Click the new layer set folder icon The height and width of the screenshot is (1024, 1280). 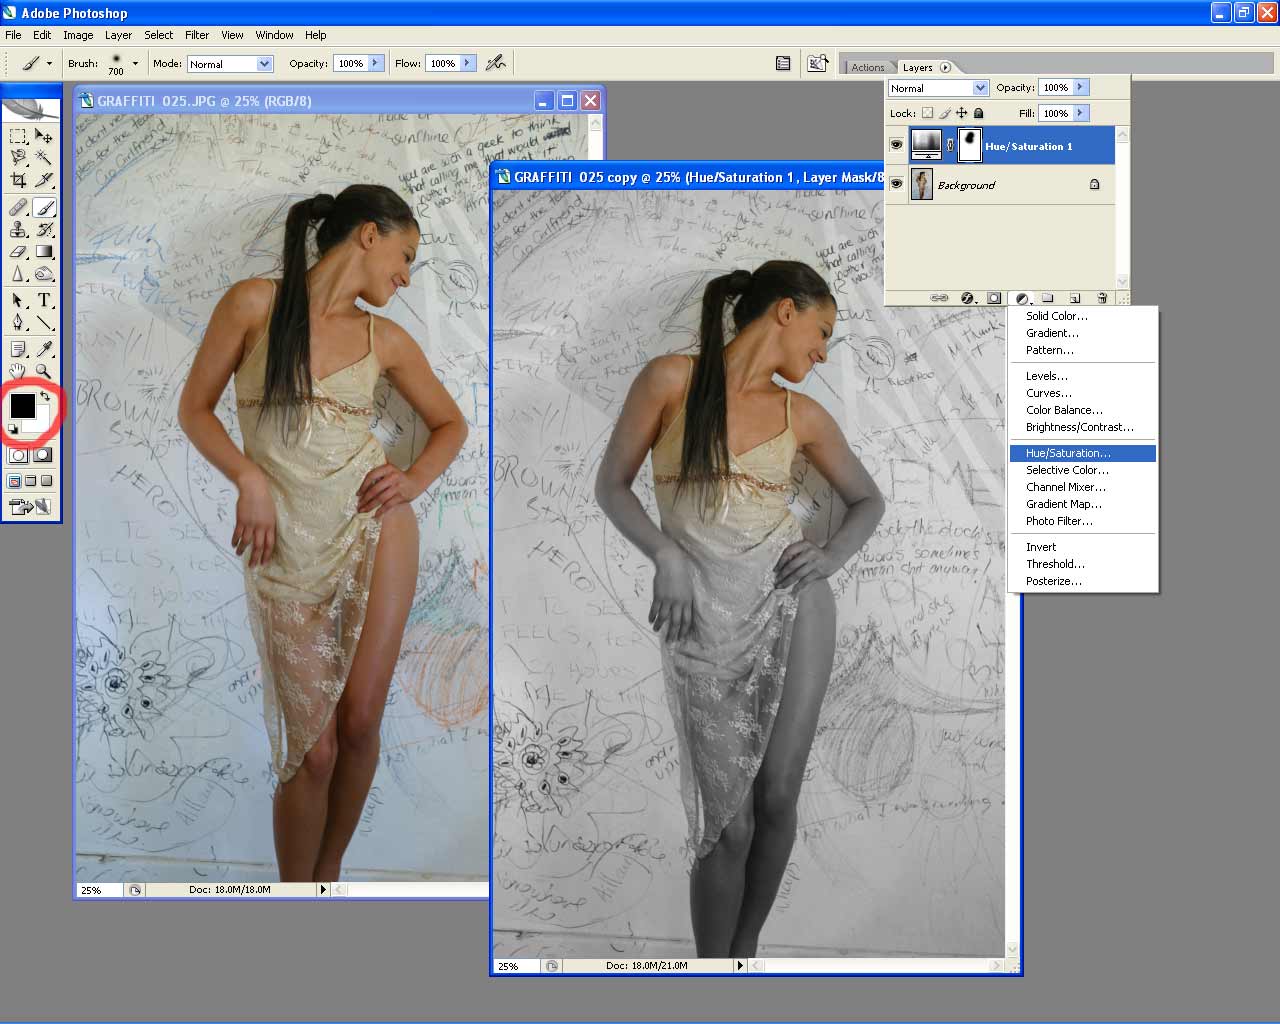click(1048, 298)
